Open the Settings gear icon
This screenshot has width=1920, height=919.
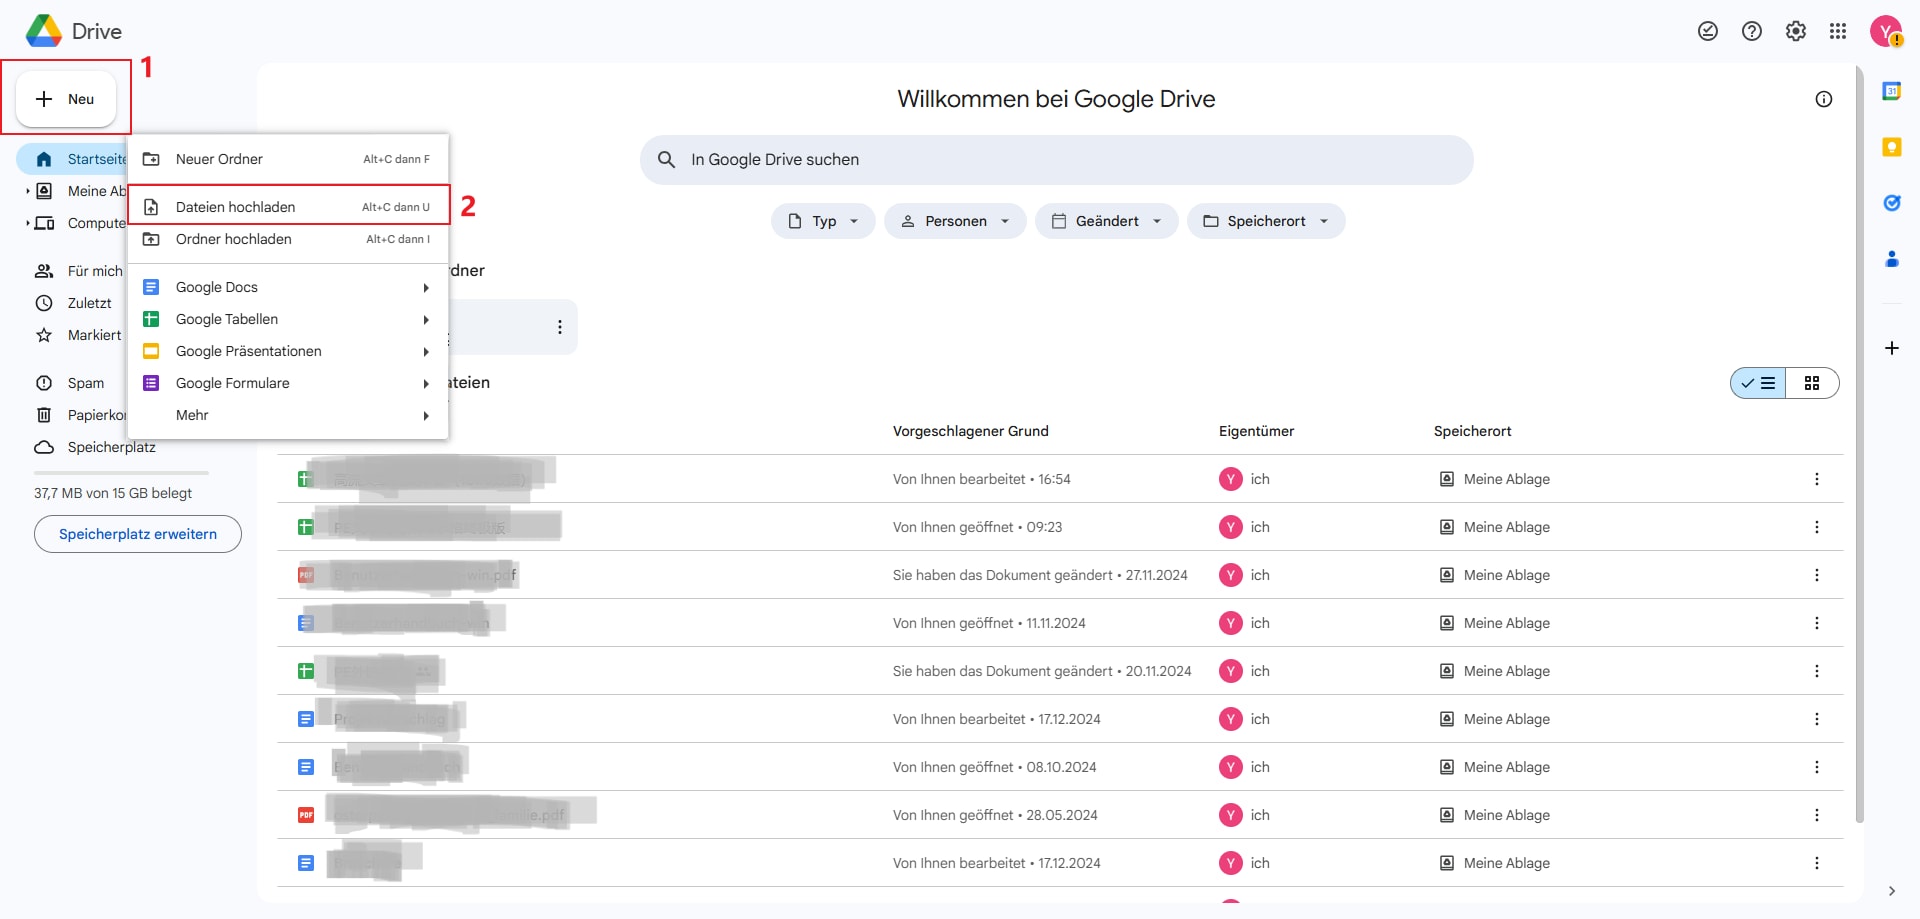[x=1796, y=31]
